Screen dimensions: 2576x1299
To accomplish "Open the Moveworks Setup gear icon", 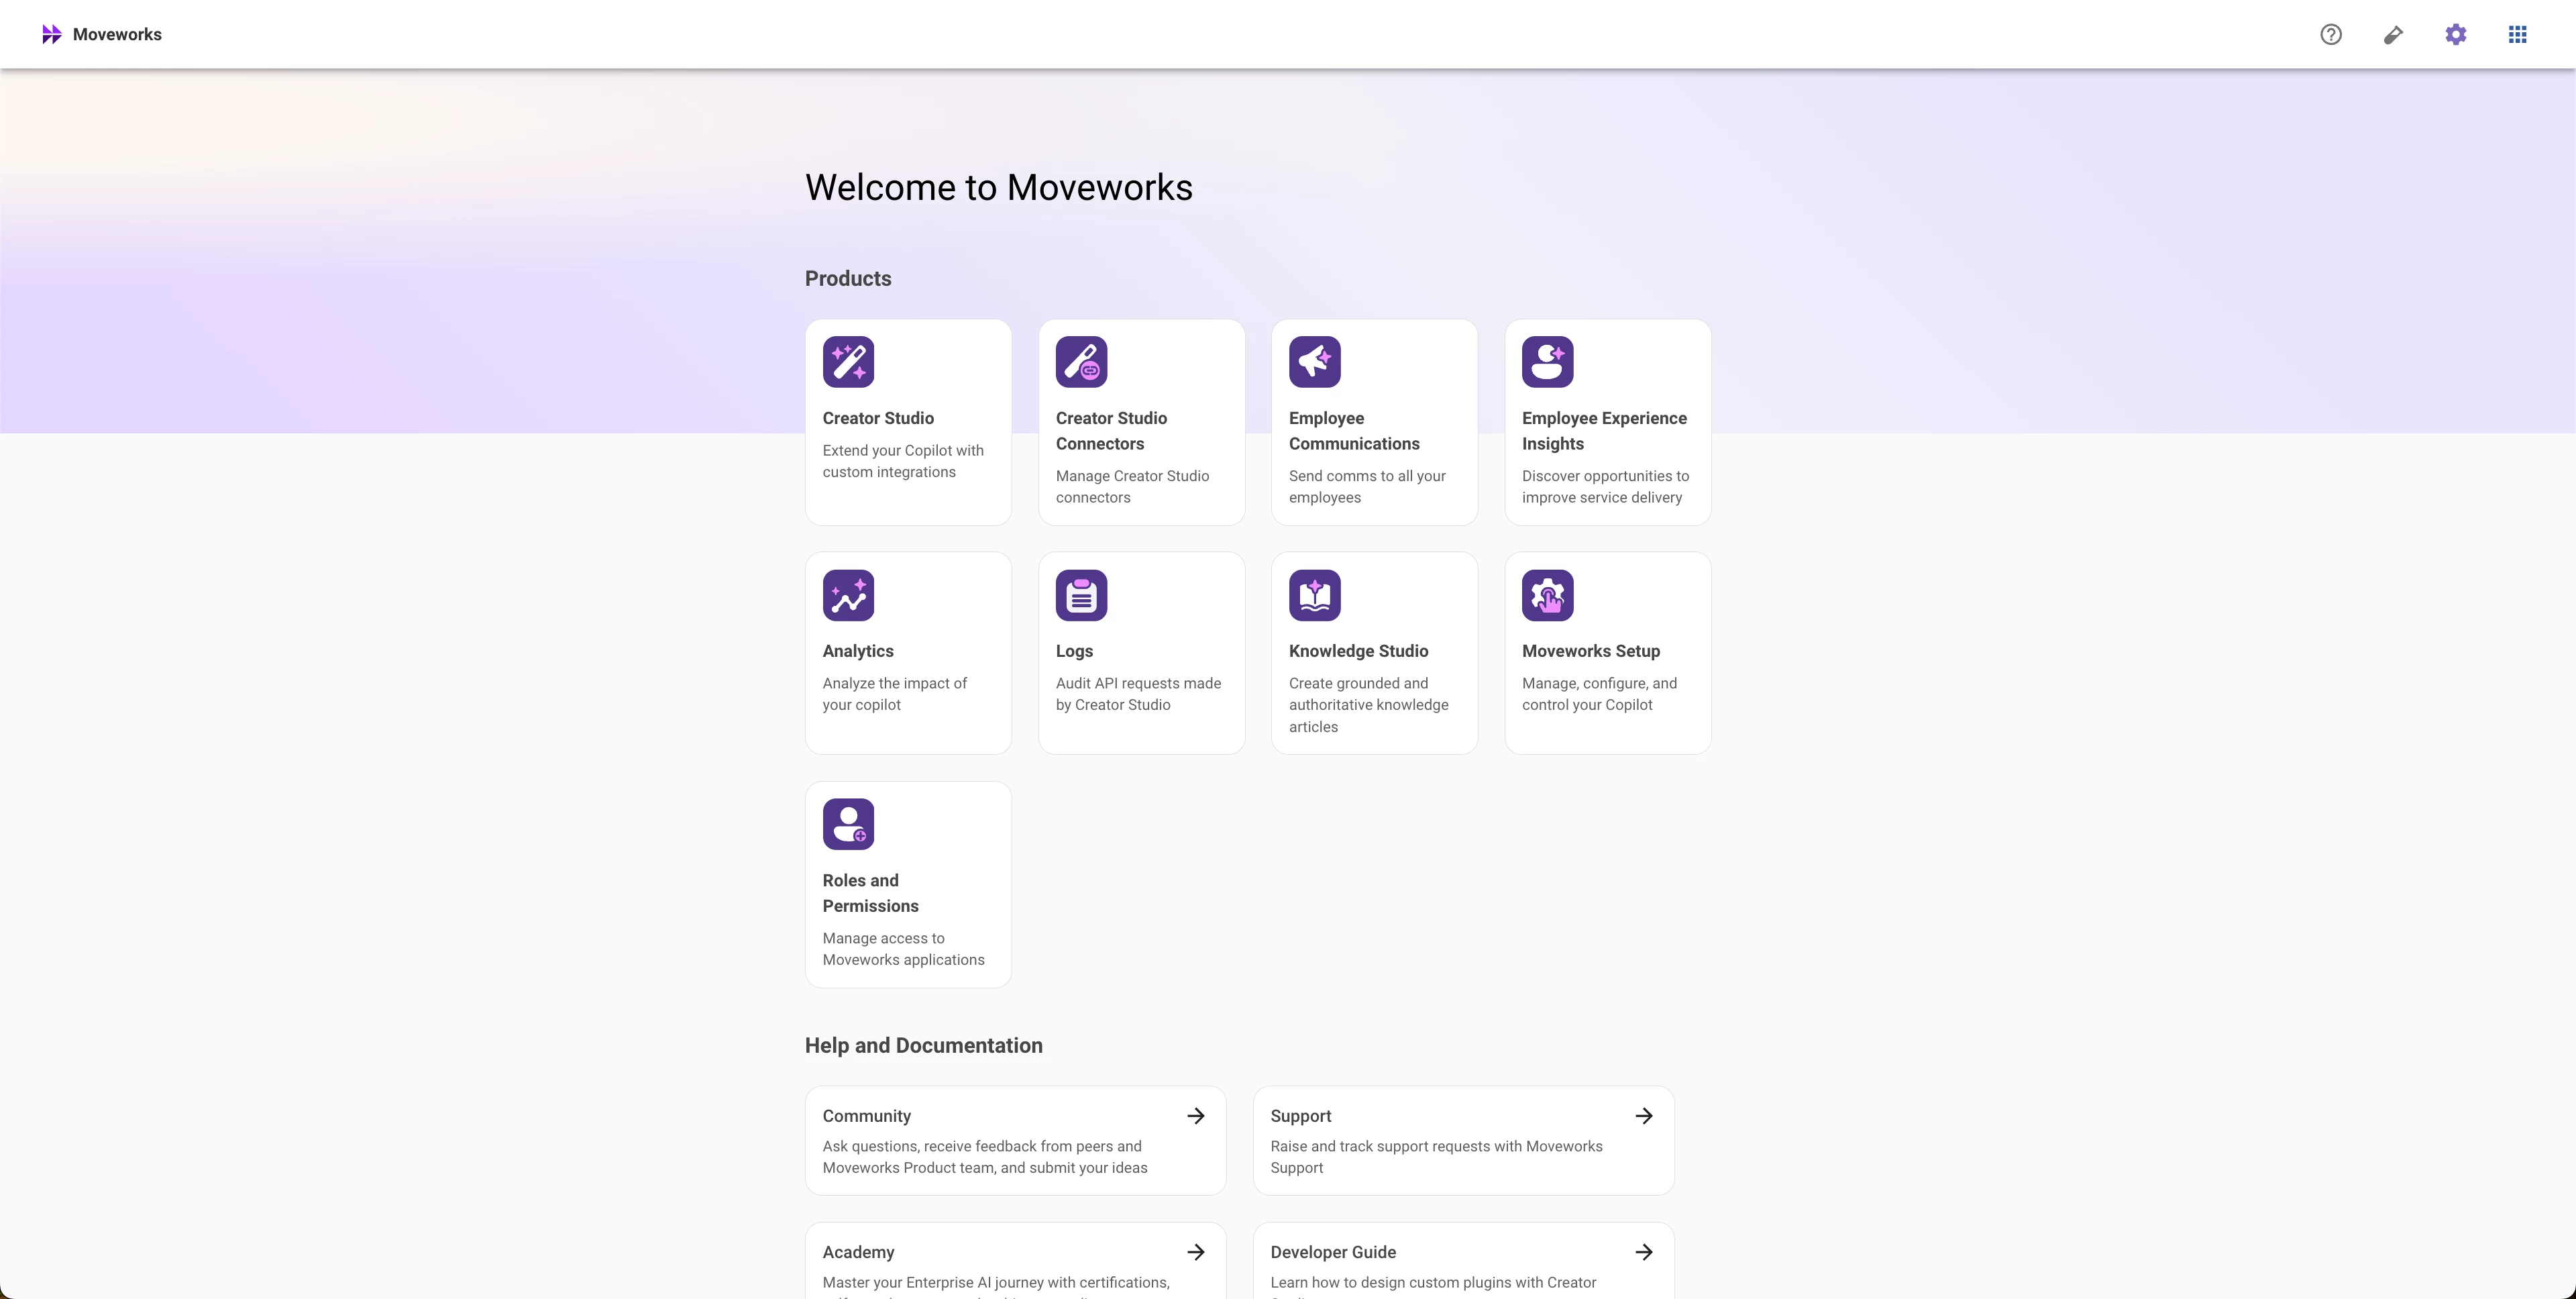I will point(1547,595).
